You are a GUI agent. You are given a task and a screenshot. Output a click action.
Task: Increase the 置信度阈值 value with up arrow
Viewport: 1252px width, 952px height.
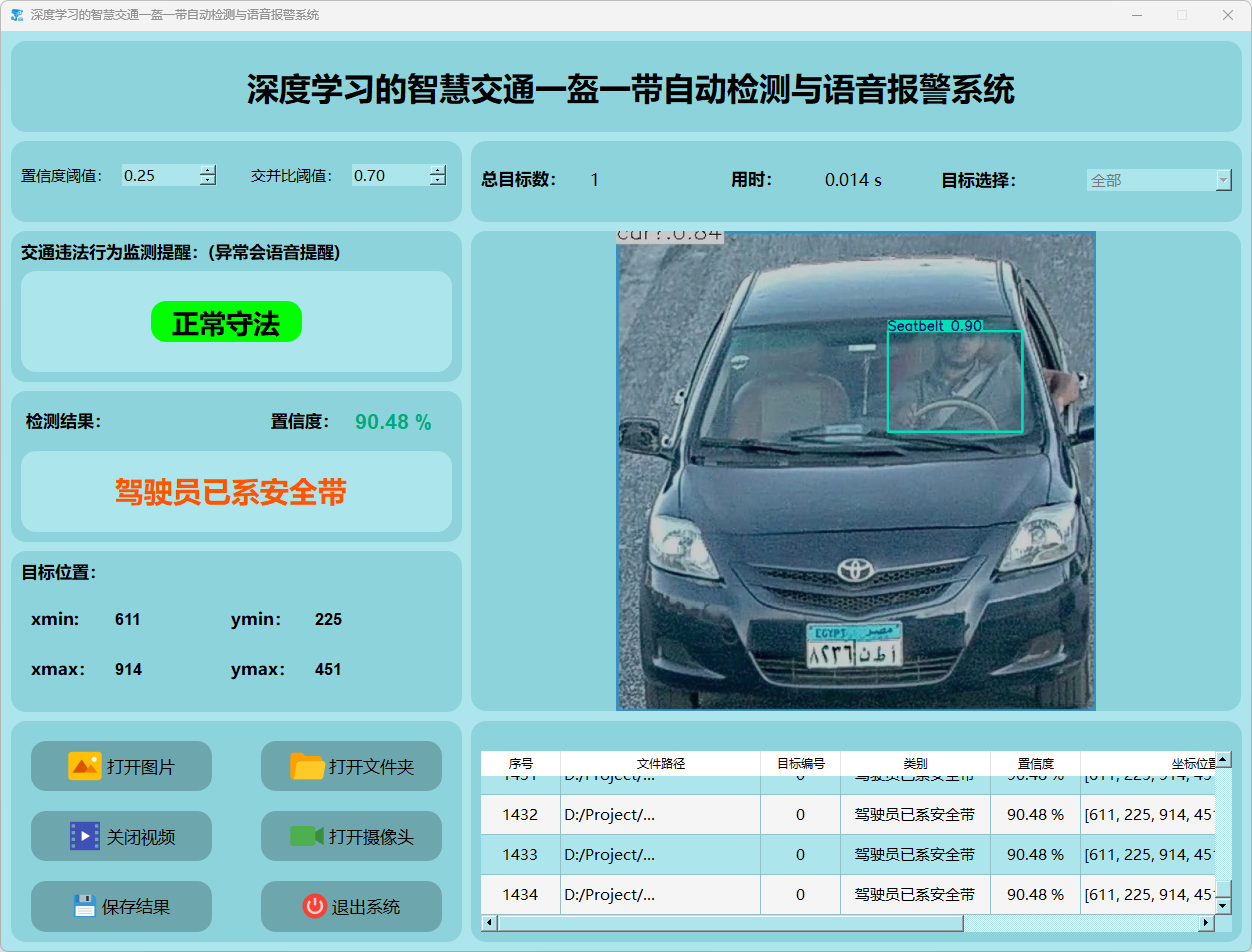(208, 170)
